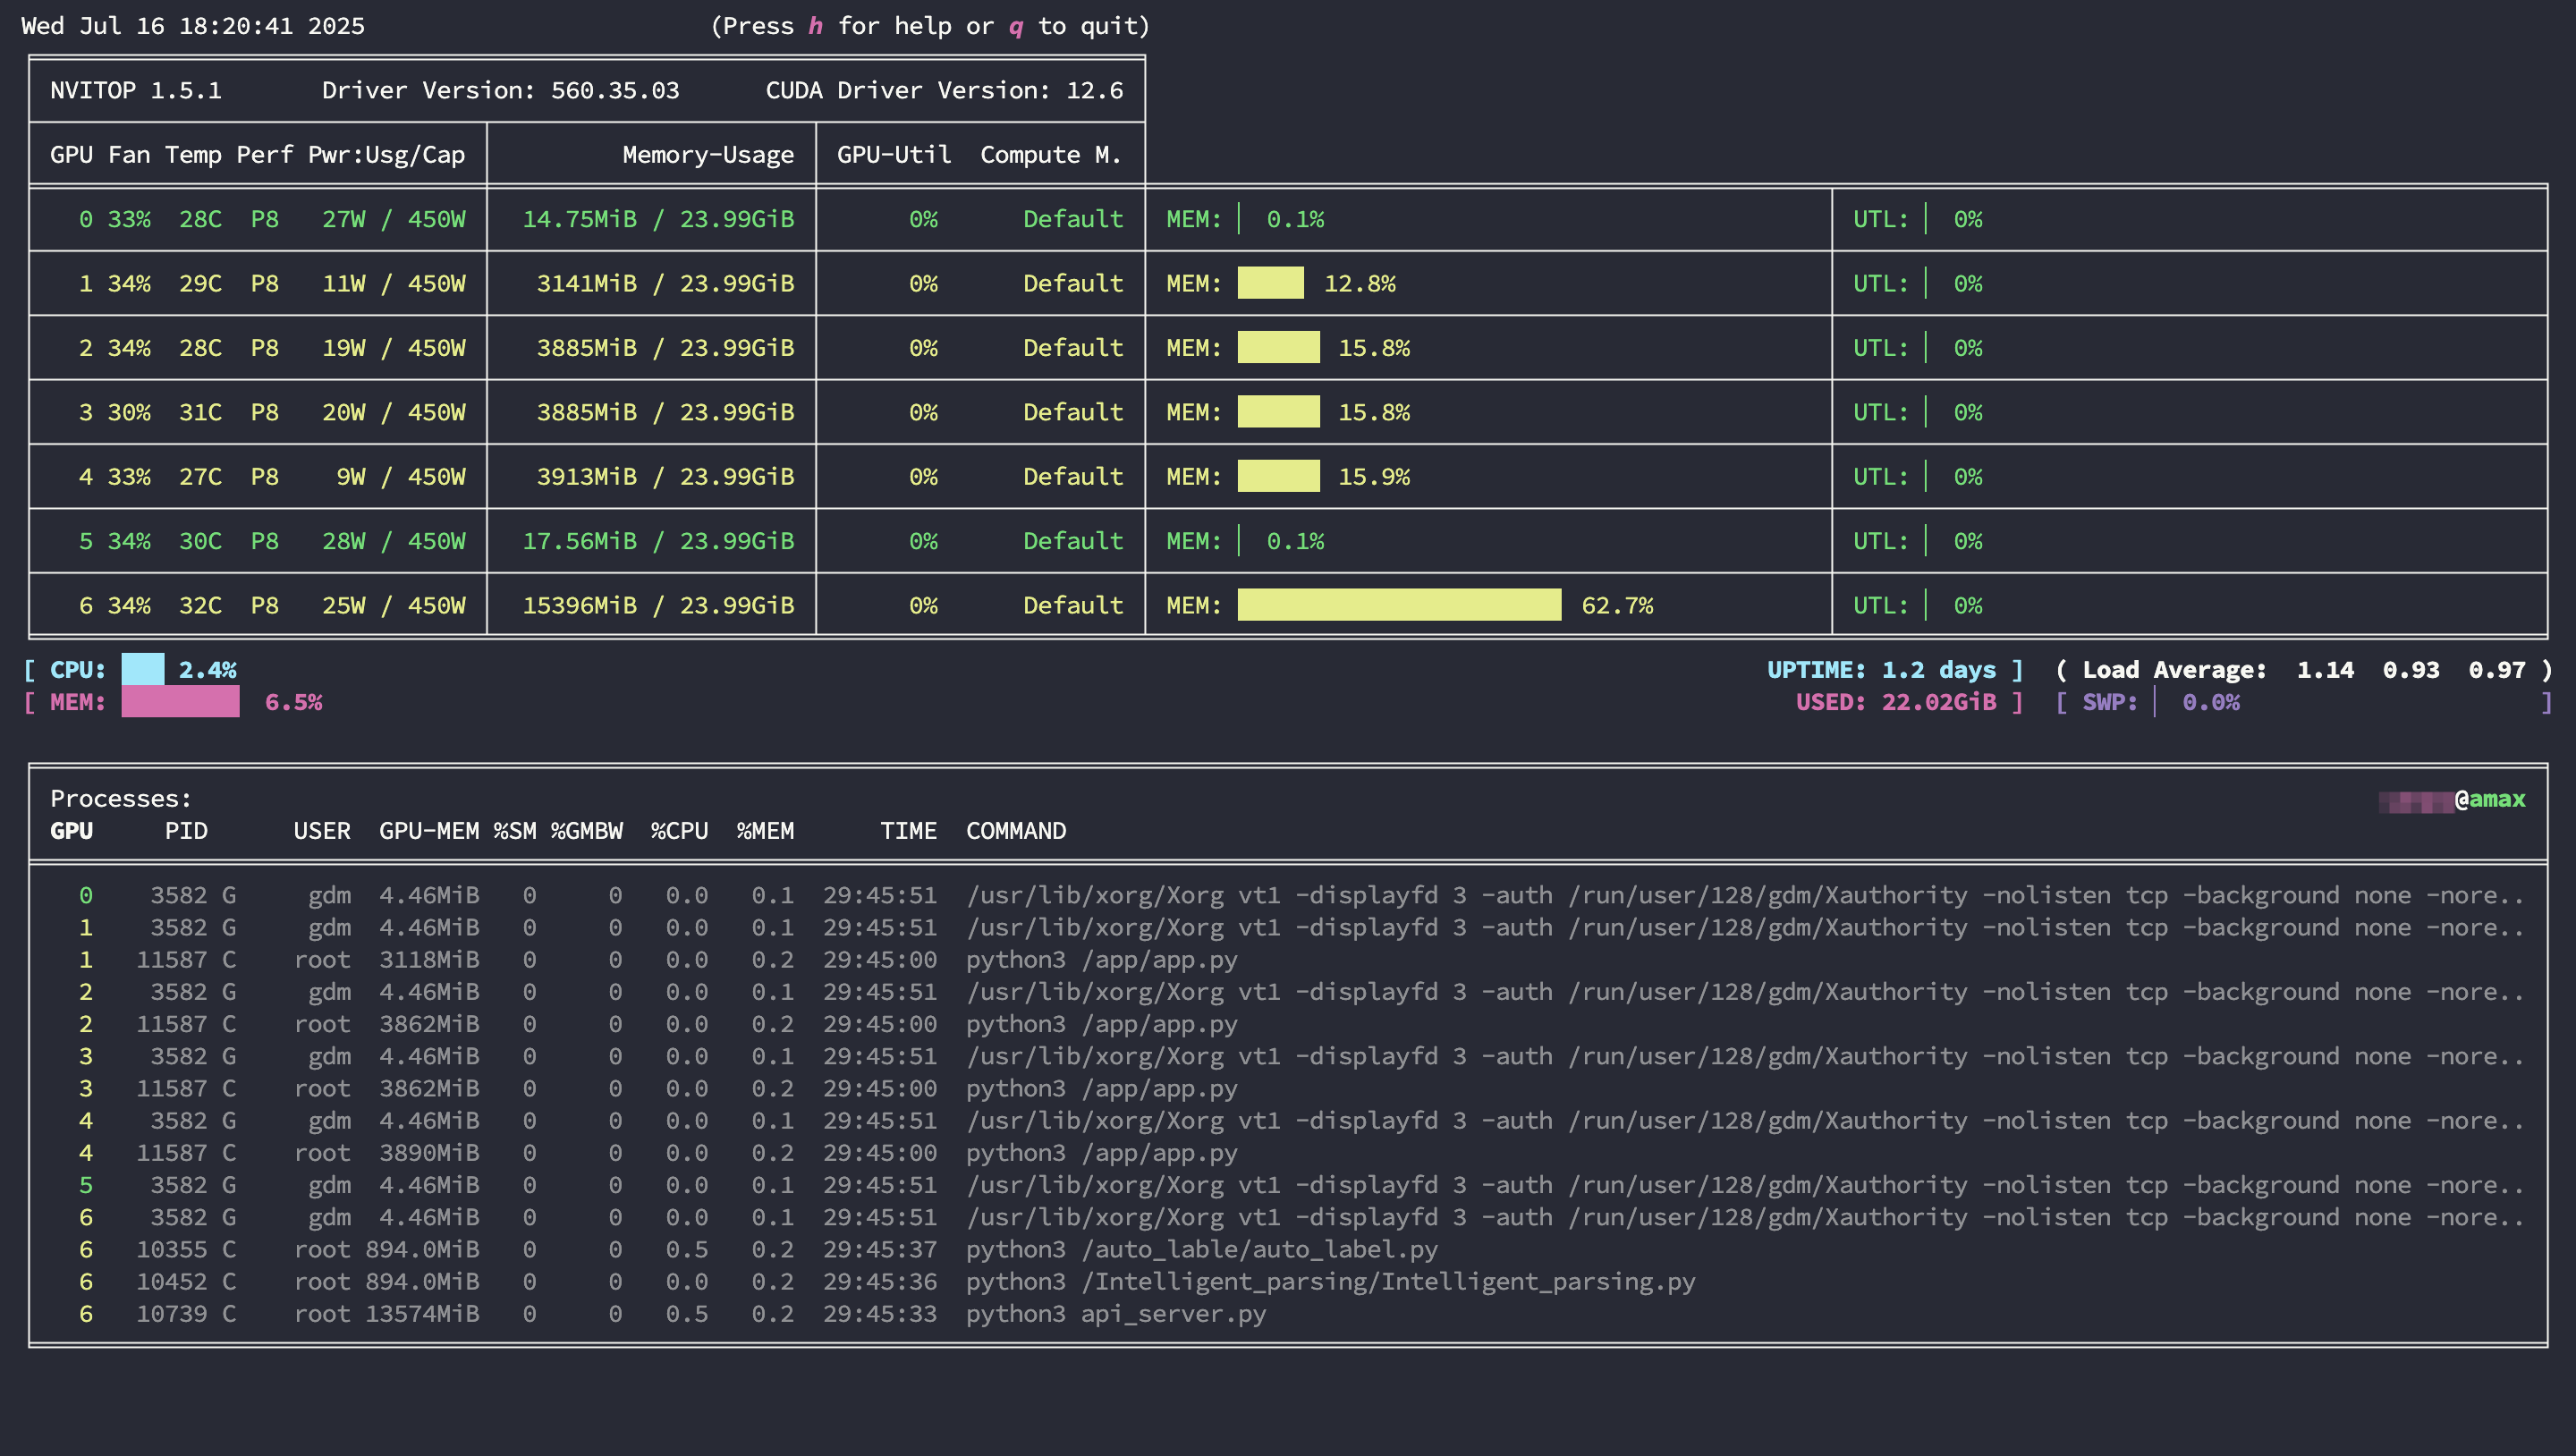Image resolution: width=2576 pixels, height=1456 pixels.
Task: Click GPU 6 memory usage bar
Action: pos(1398,605)
